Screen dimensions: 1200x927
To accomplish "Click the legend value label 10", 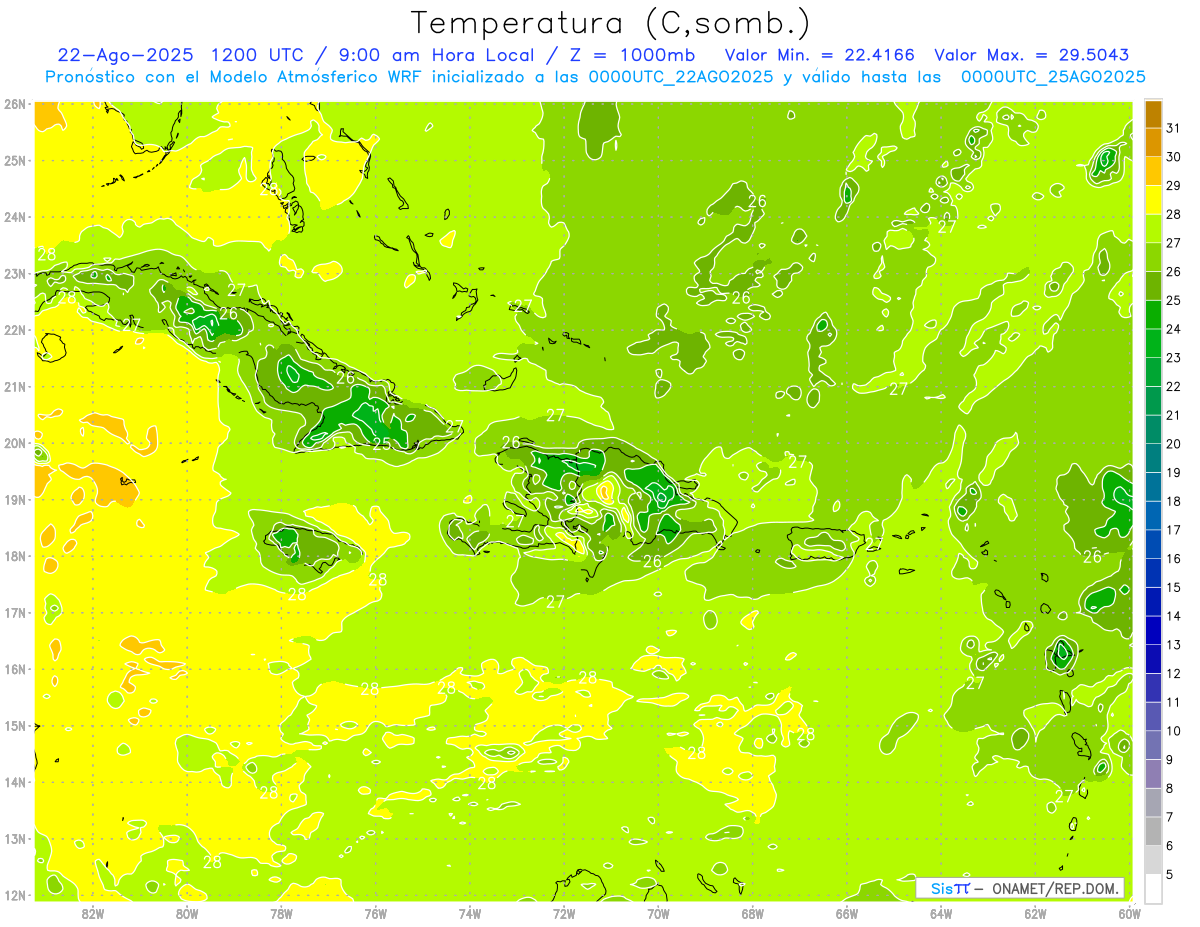I will (1174, 731).
